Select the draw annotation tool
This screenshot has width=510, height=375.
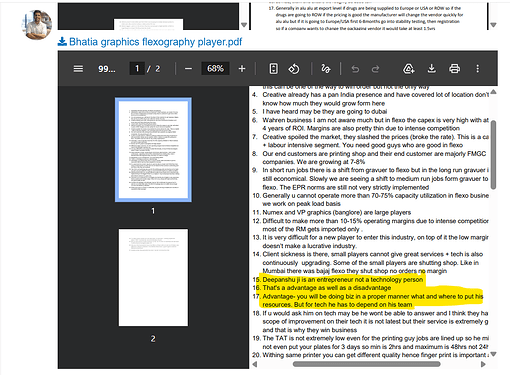click(326, 69)
